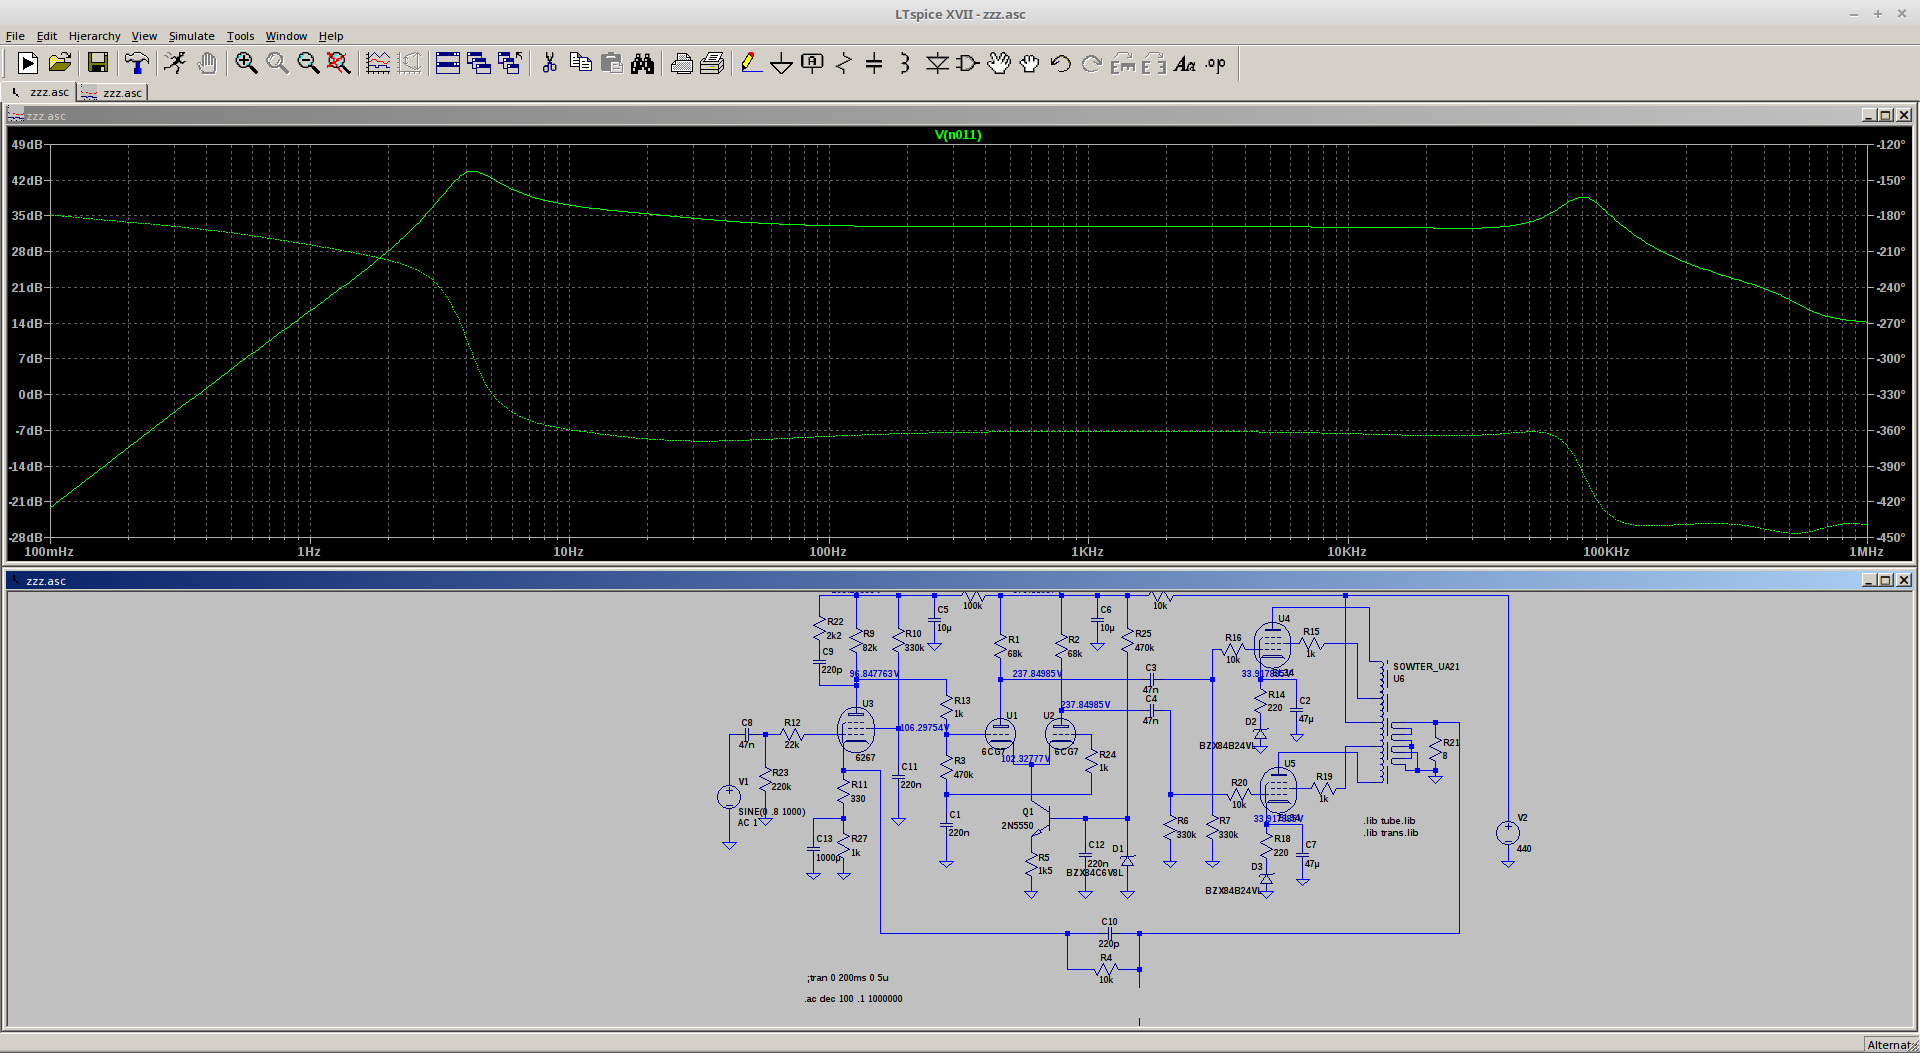This screenshot has height=1053, width=1920.
Task: Open the Component gate icon
Action: (967, 64)
